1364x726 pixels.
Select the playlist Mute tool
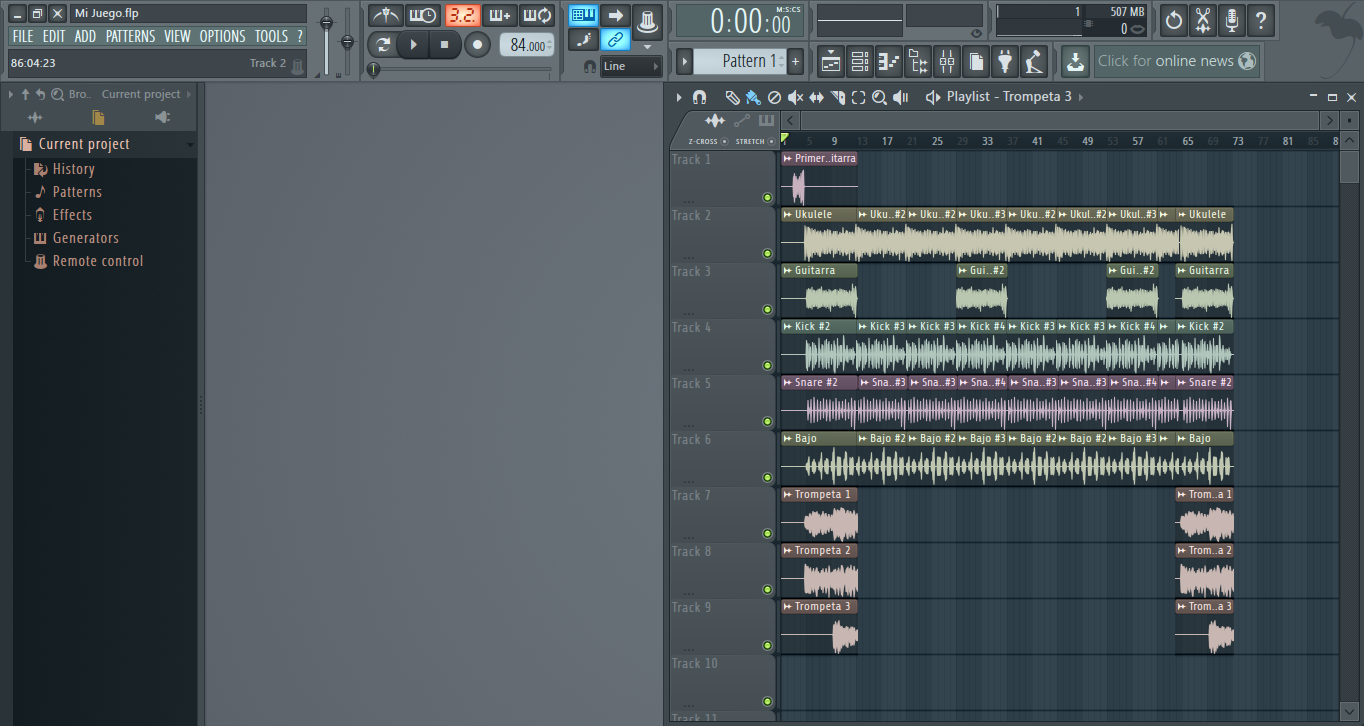pos(795,97)
